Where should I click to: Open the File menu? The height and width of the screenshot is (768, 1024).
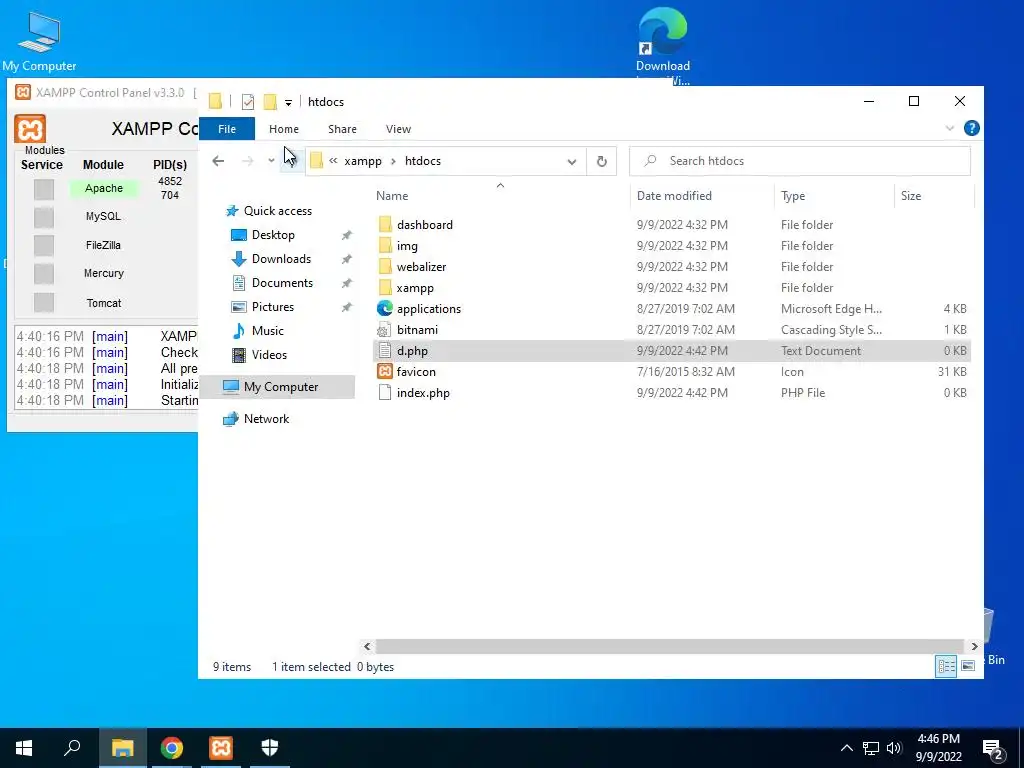coord(227,129)
